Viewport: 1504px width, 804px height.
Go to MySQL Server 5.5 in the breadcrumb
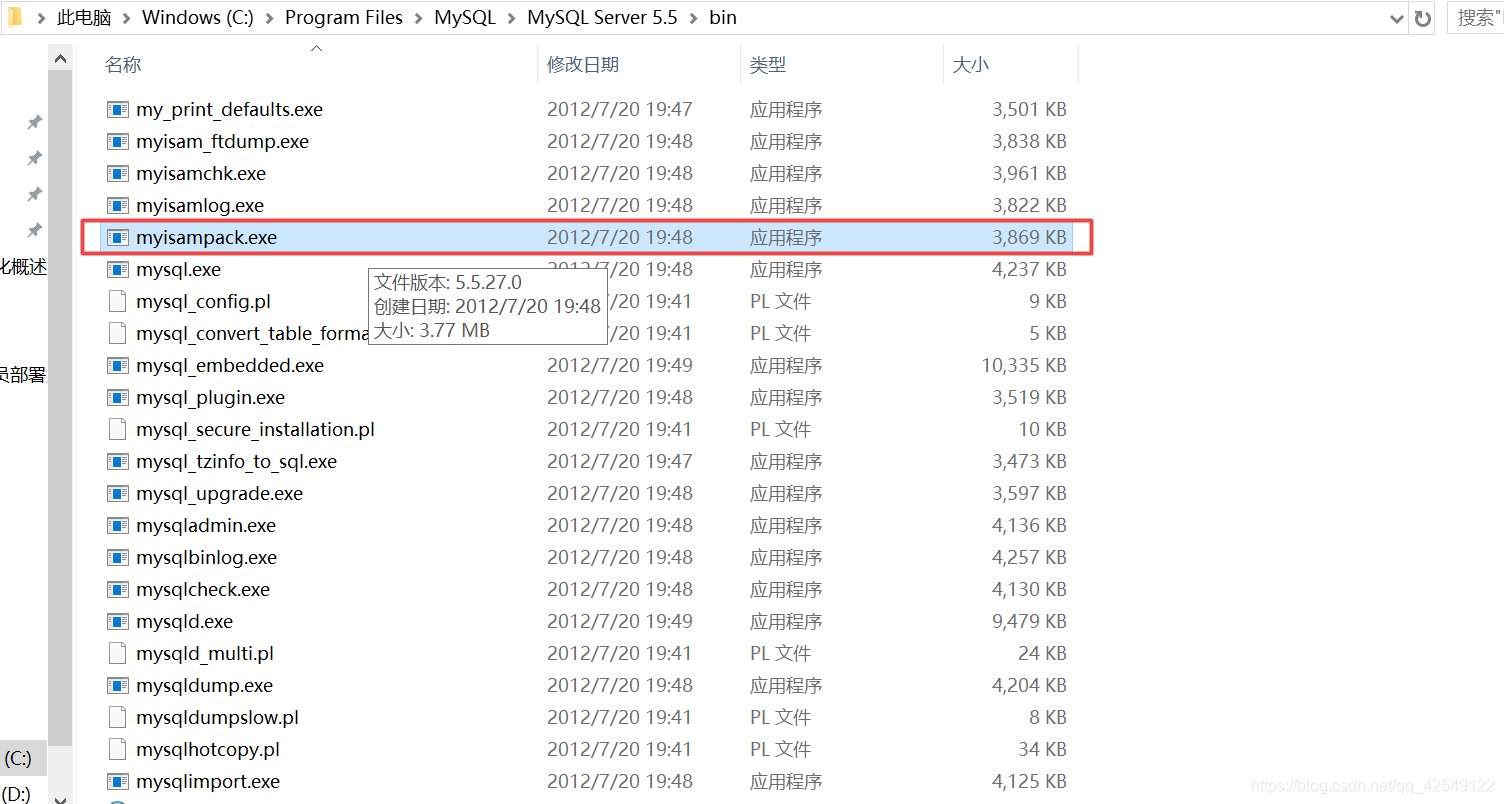coord(602,18)
